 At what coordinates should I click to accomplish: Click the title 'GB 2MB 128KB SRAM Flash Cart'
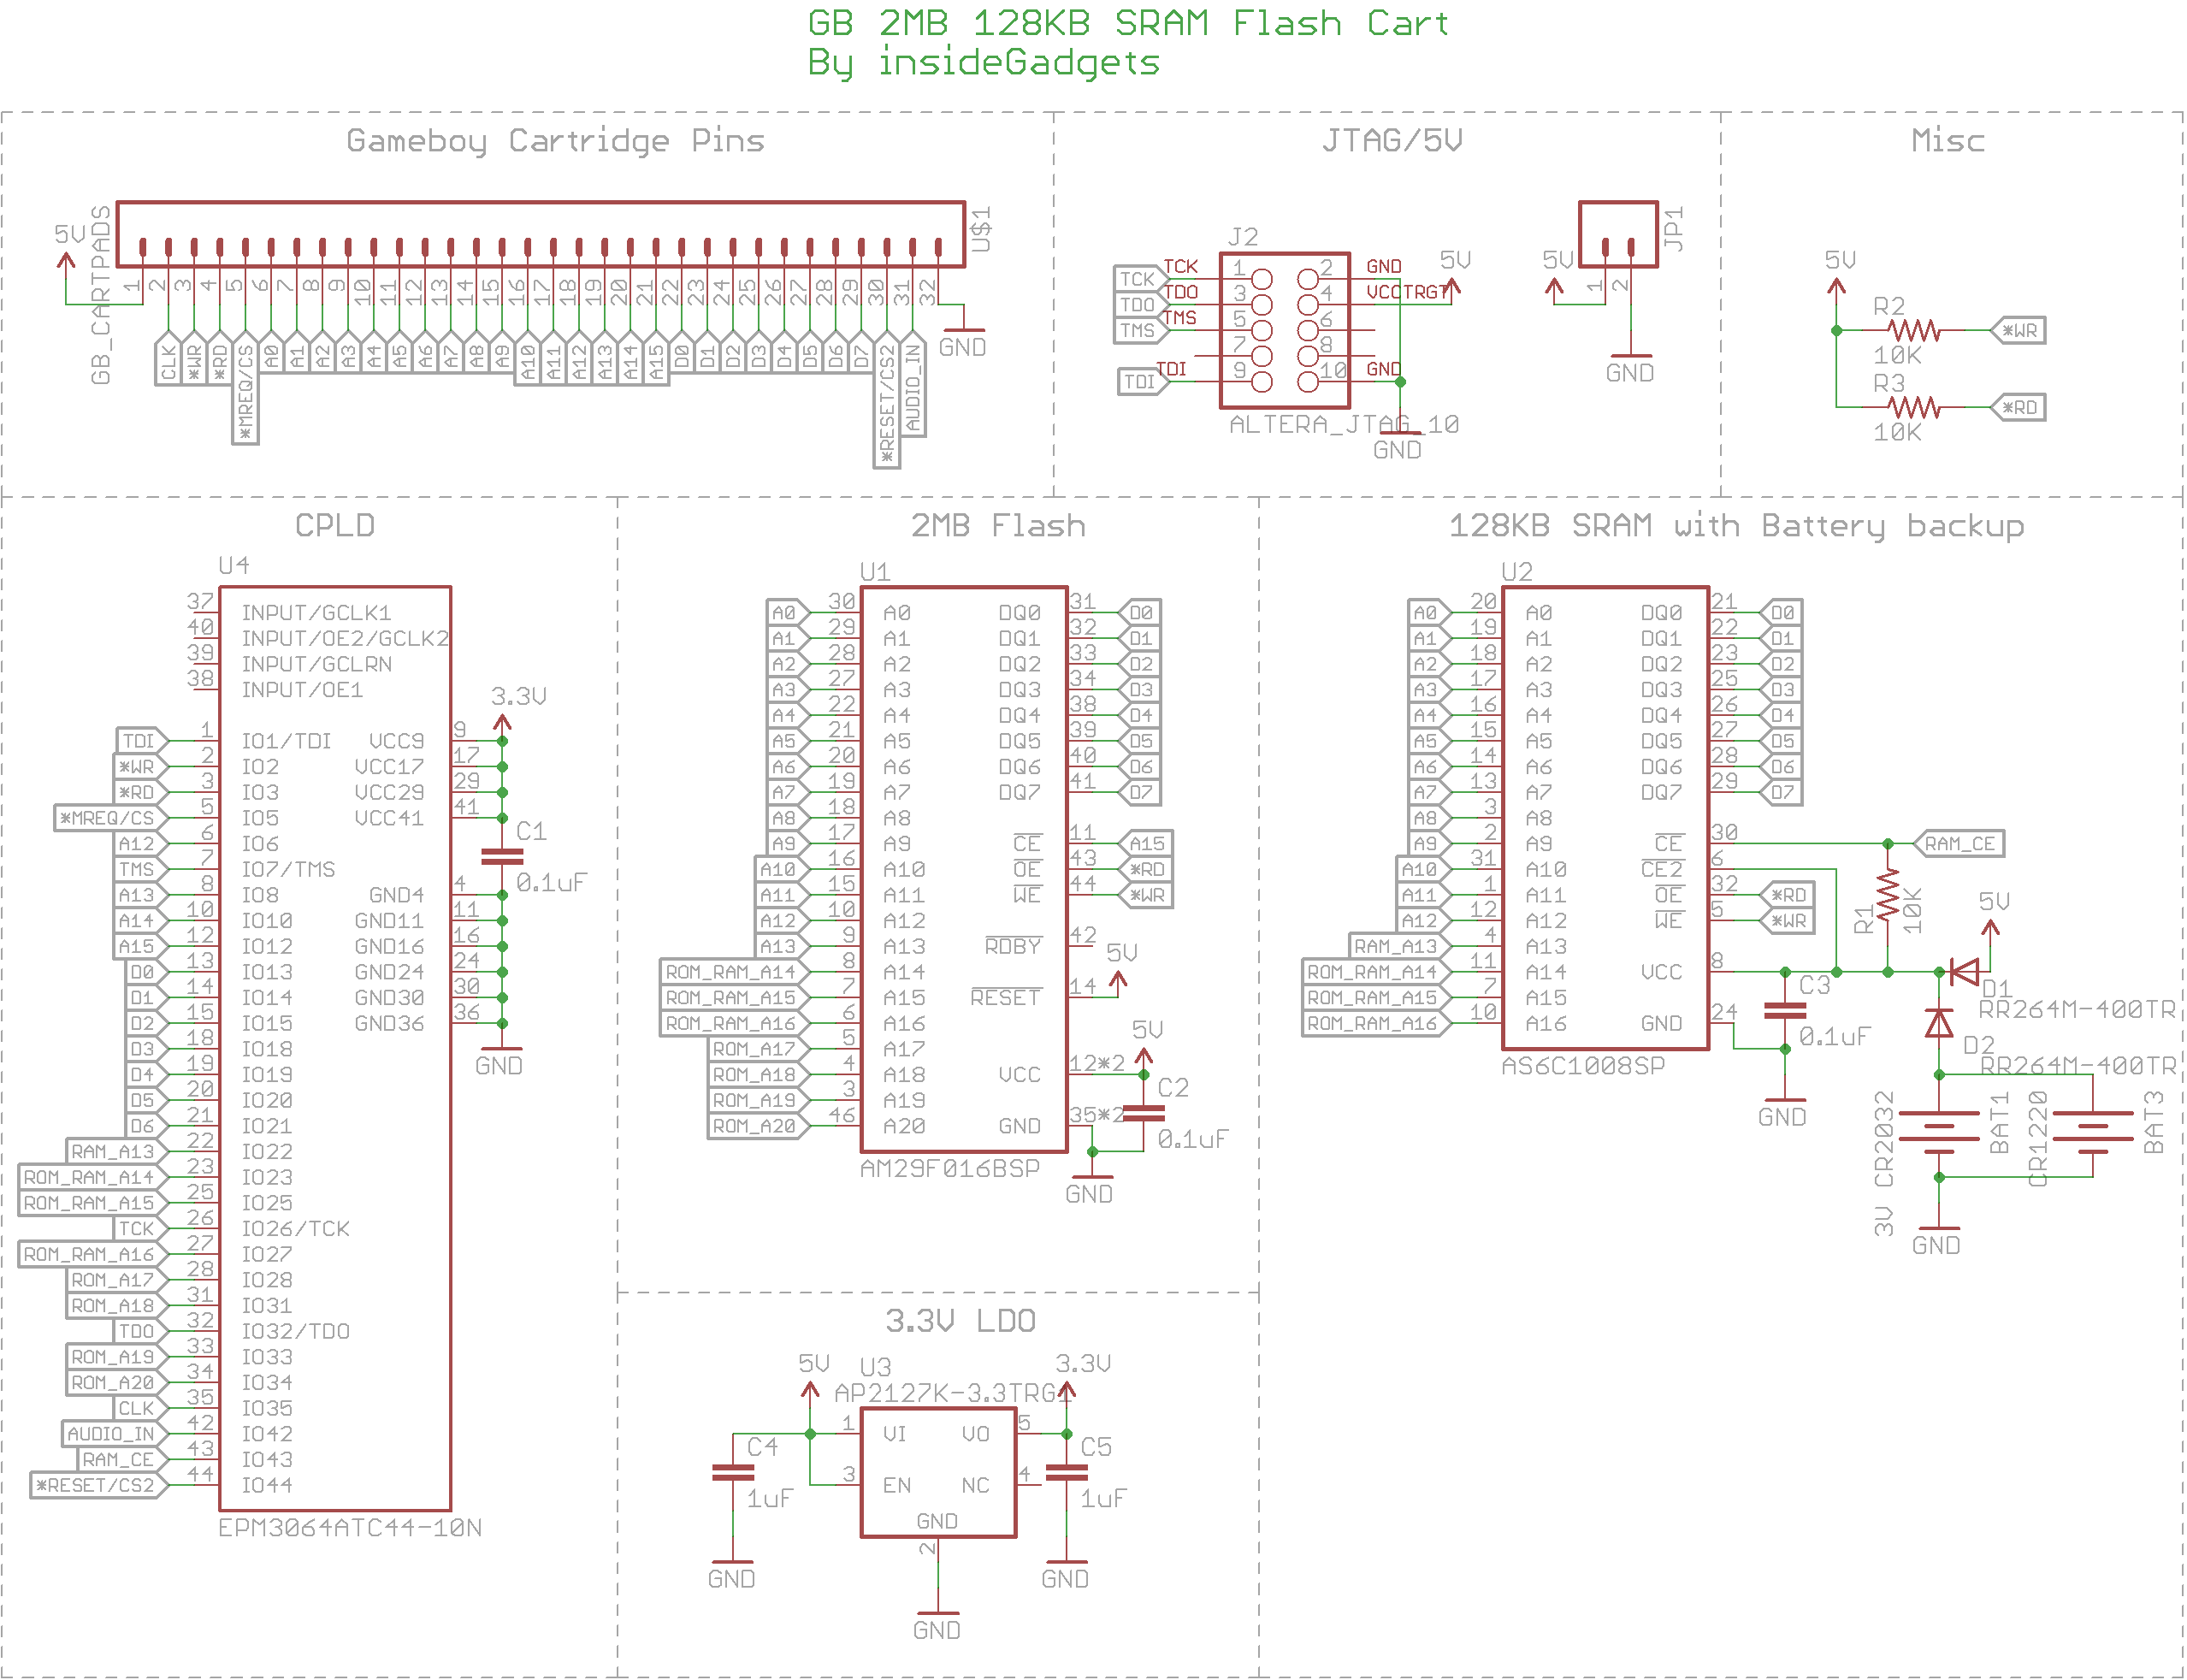(1128, 23)
